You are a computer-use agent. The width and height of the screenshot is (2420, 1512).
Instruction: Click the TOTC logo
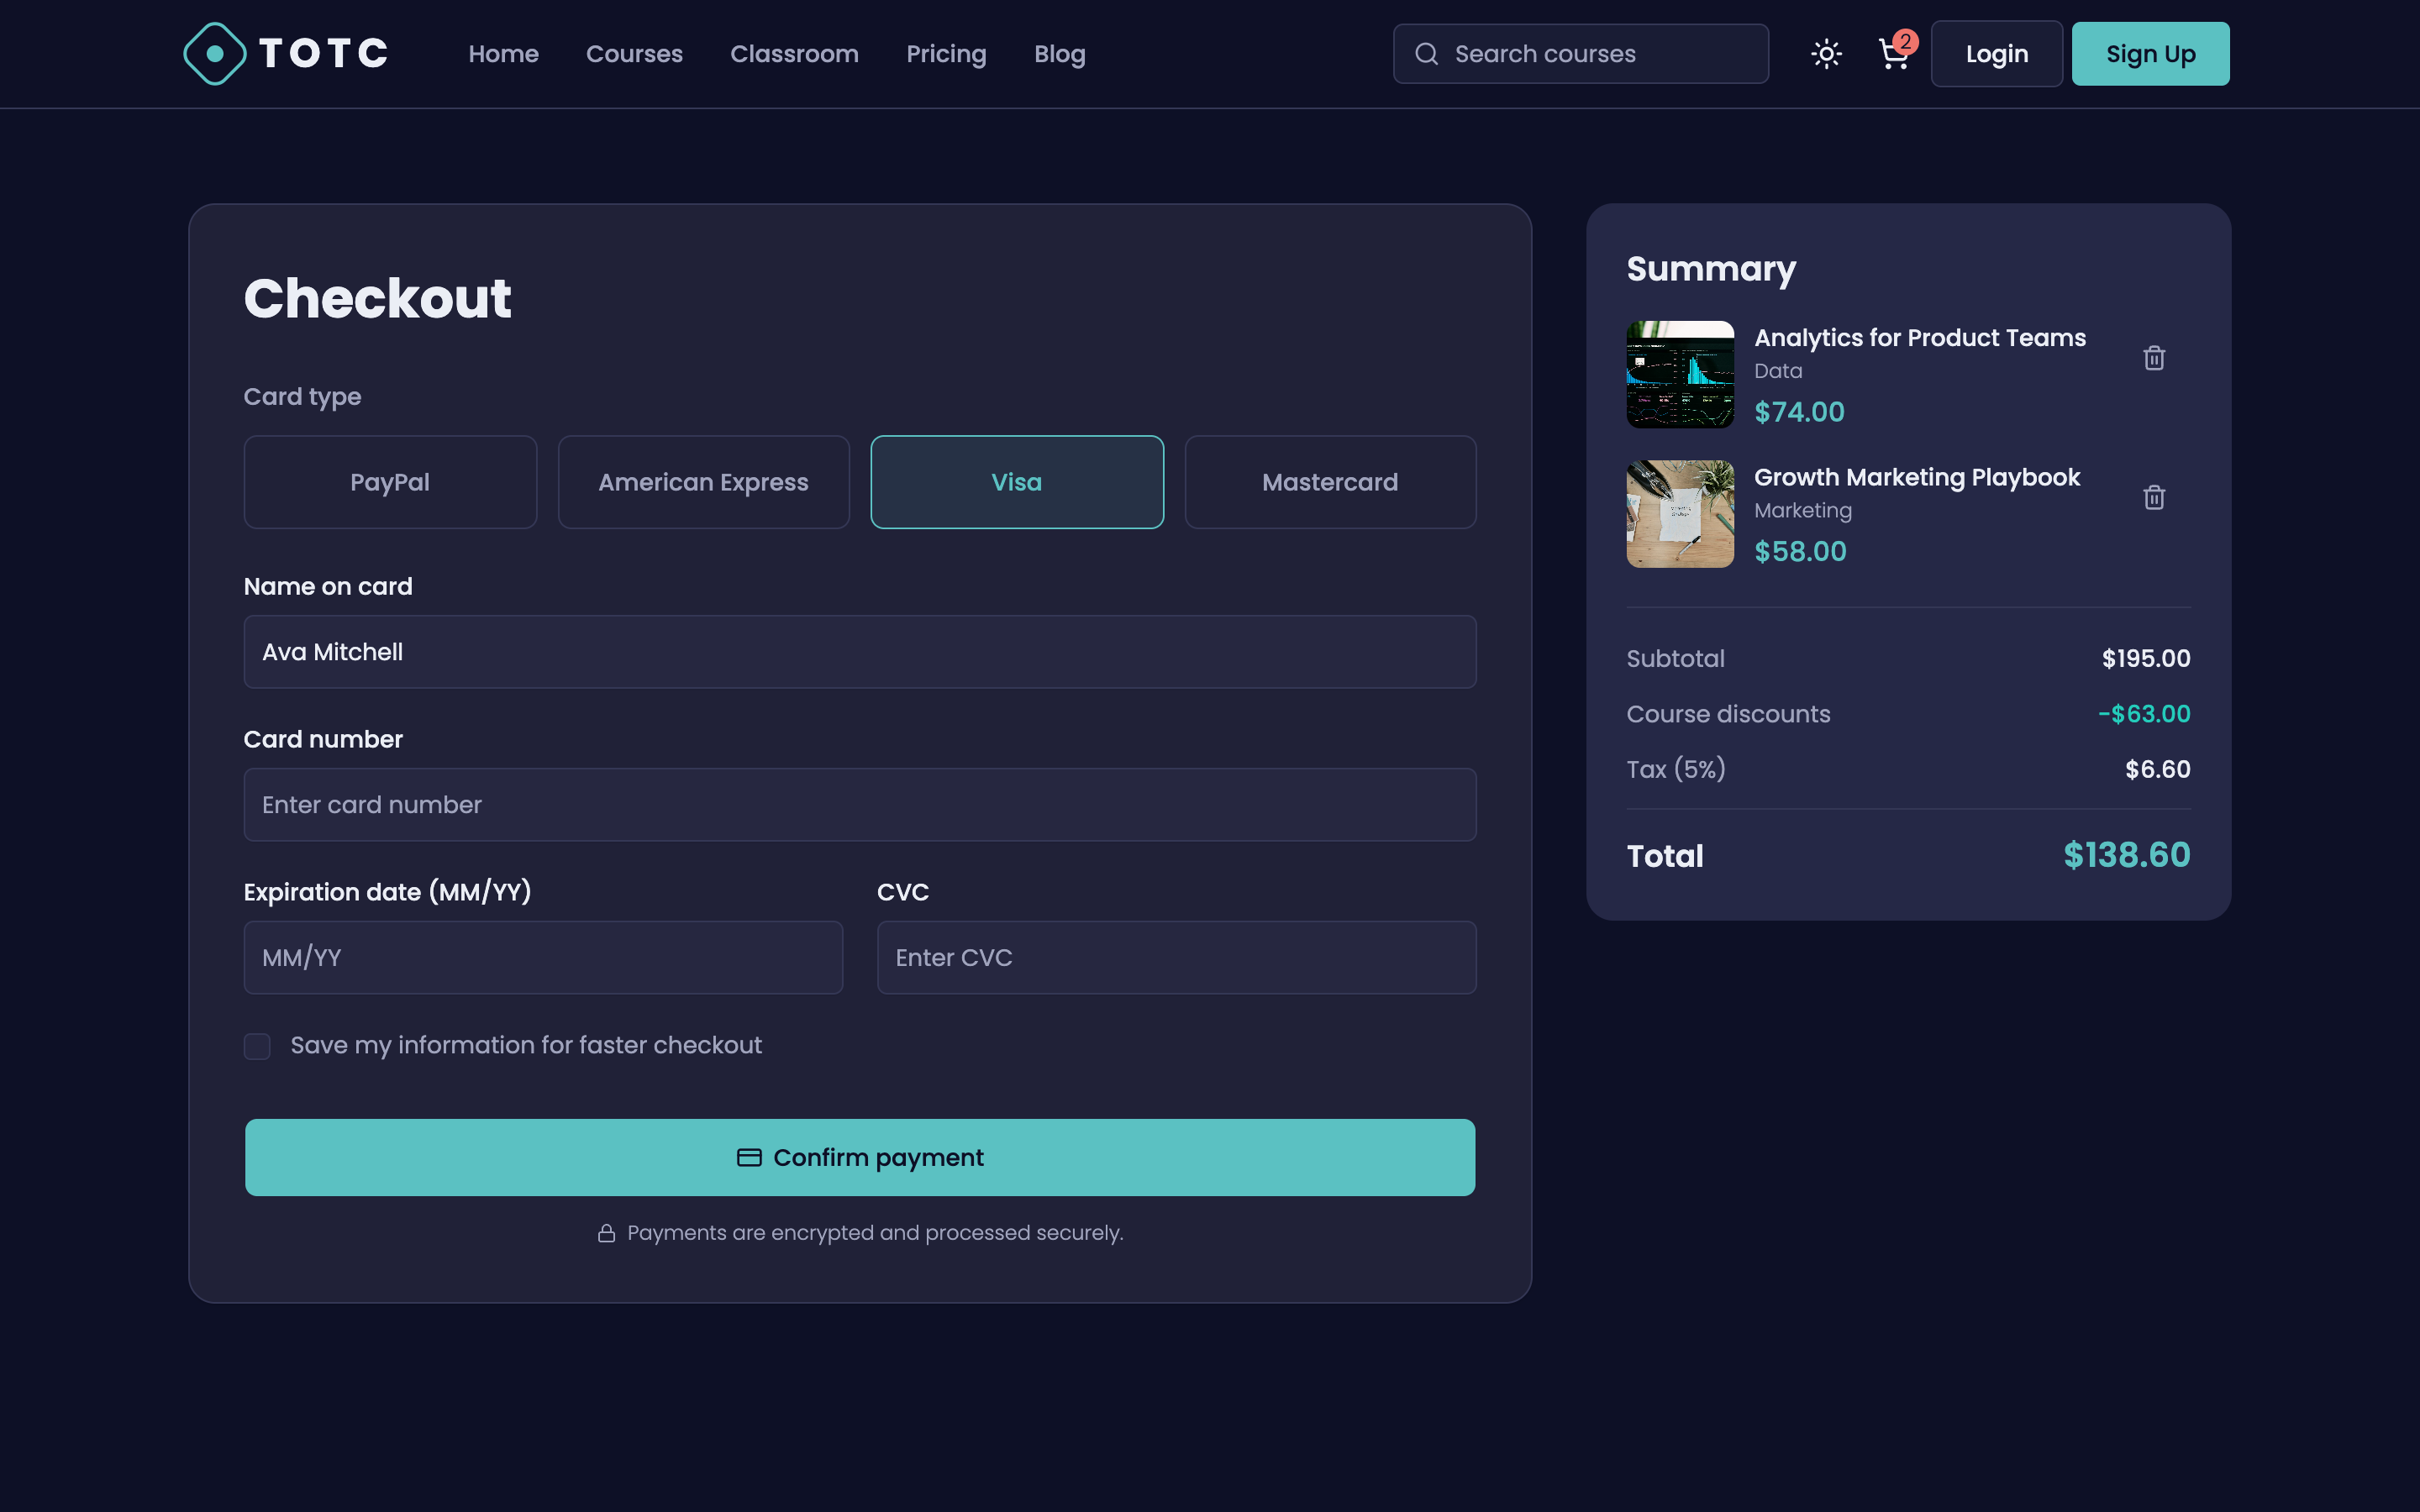click(x=286, y=54)
